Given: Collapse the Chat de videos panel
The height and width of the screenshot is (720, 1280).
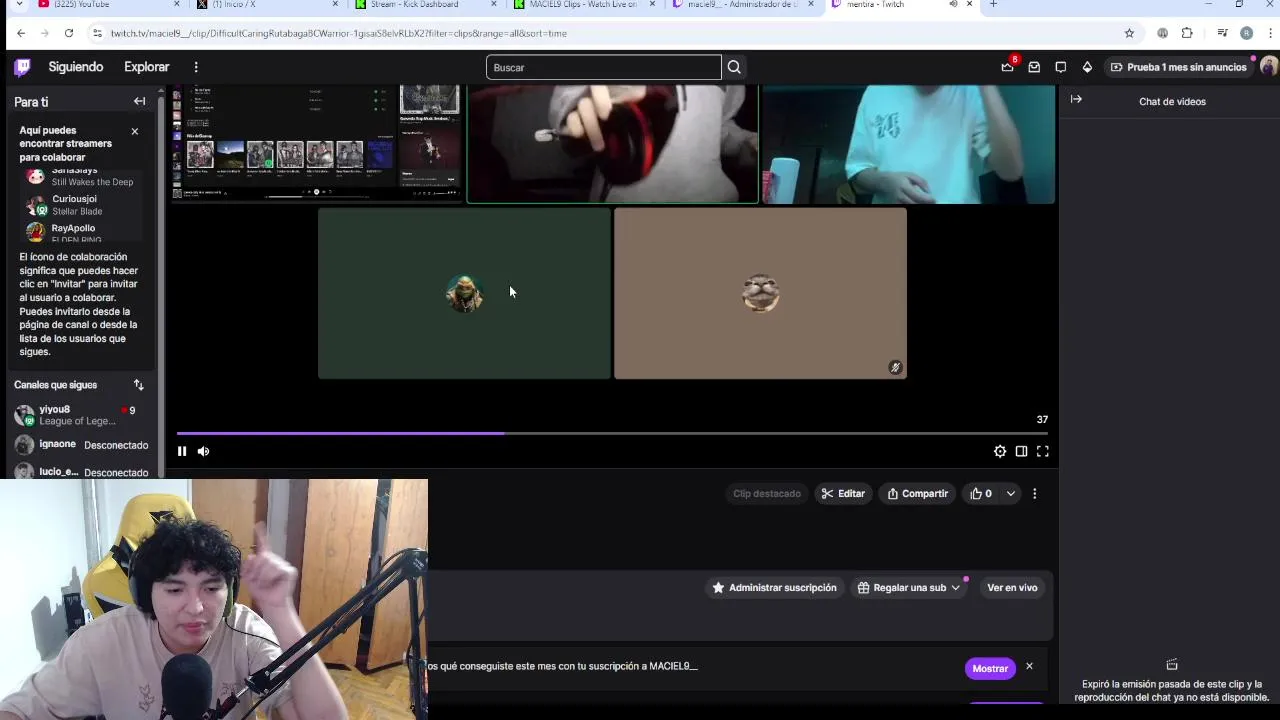Looking at the screenshot, I should (1076, 99).
